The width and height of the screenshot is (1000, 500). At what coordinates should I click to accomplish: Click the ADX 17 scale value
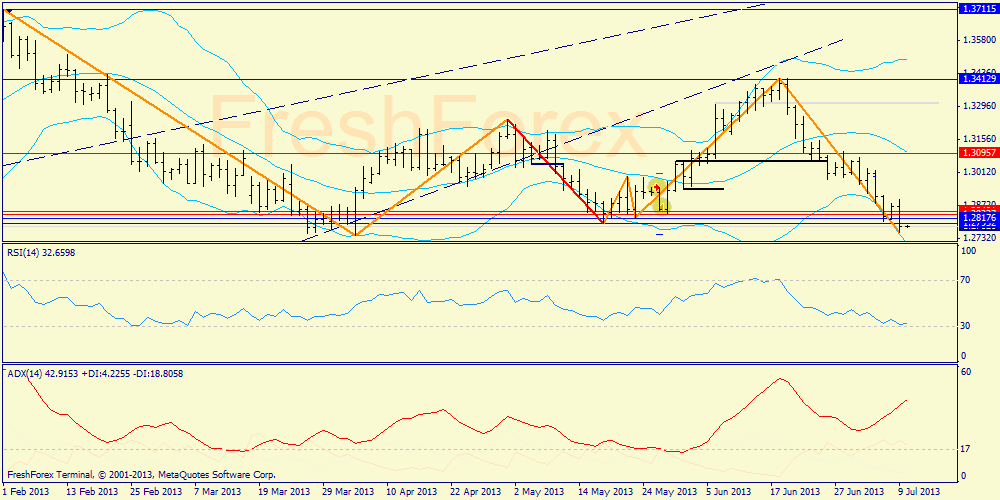(966, 449)
